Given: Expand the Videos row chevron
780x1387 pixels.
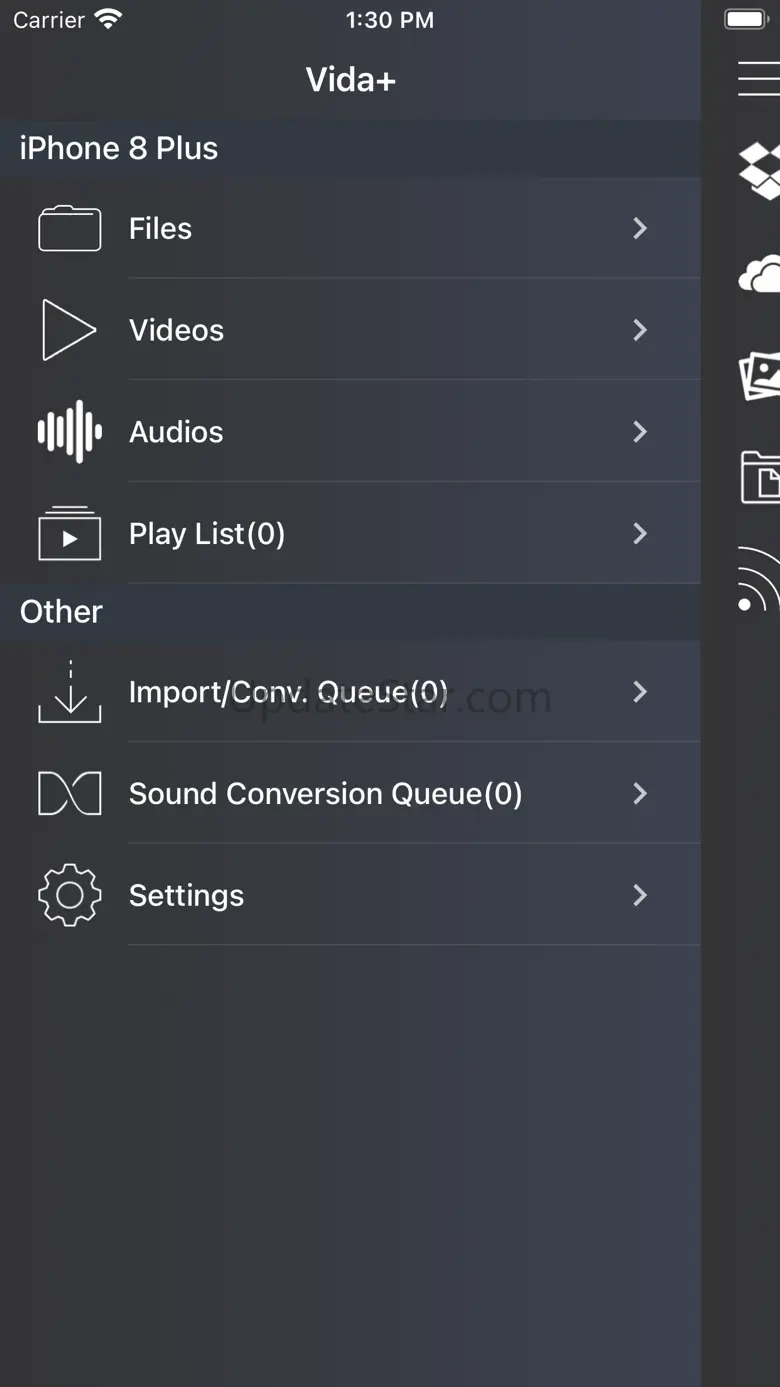Looking at the screenshot, I should point(640,330).
